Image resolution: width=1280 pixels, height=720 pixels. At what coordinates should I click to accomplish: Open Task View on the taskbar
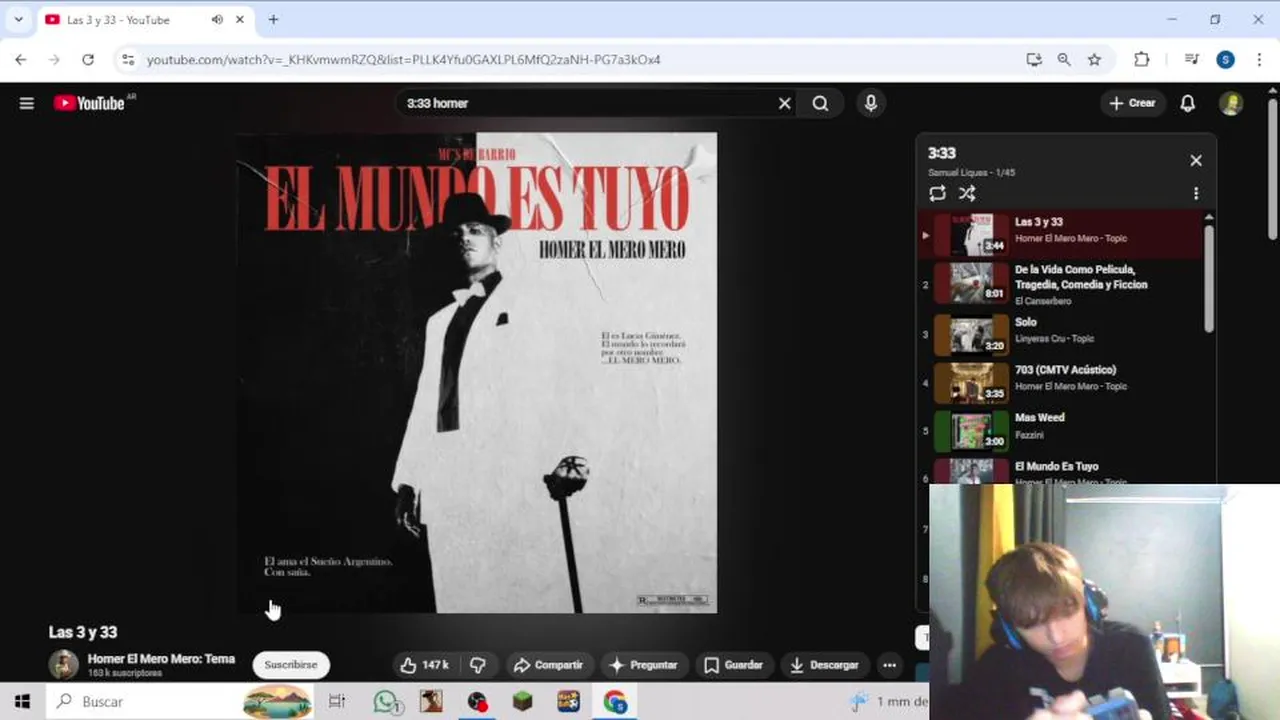(x=337, y=702)
